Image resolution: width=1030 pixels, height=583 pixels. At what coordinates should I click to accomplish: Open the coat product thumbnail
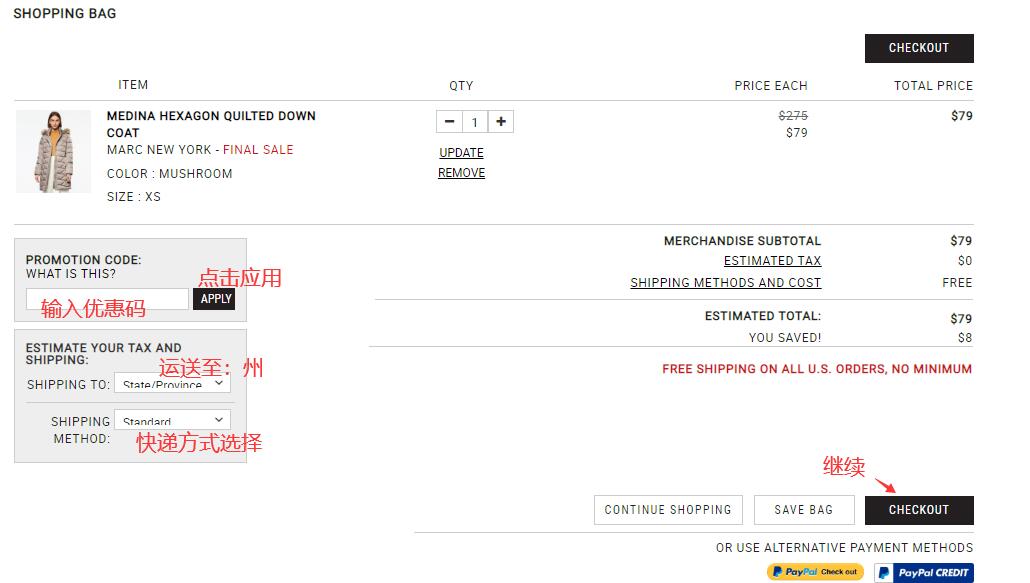(x=53, y=151)
